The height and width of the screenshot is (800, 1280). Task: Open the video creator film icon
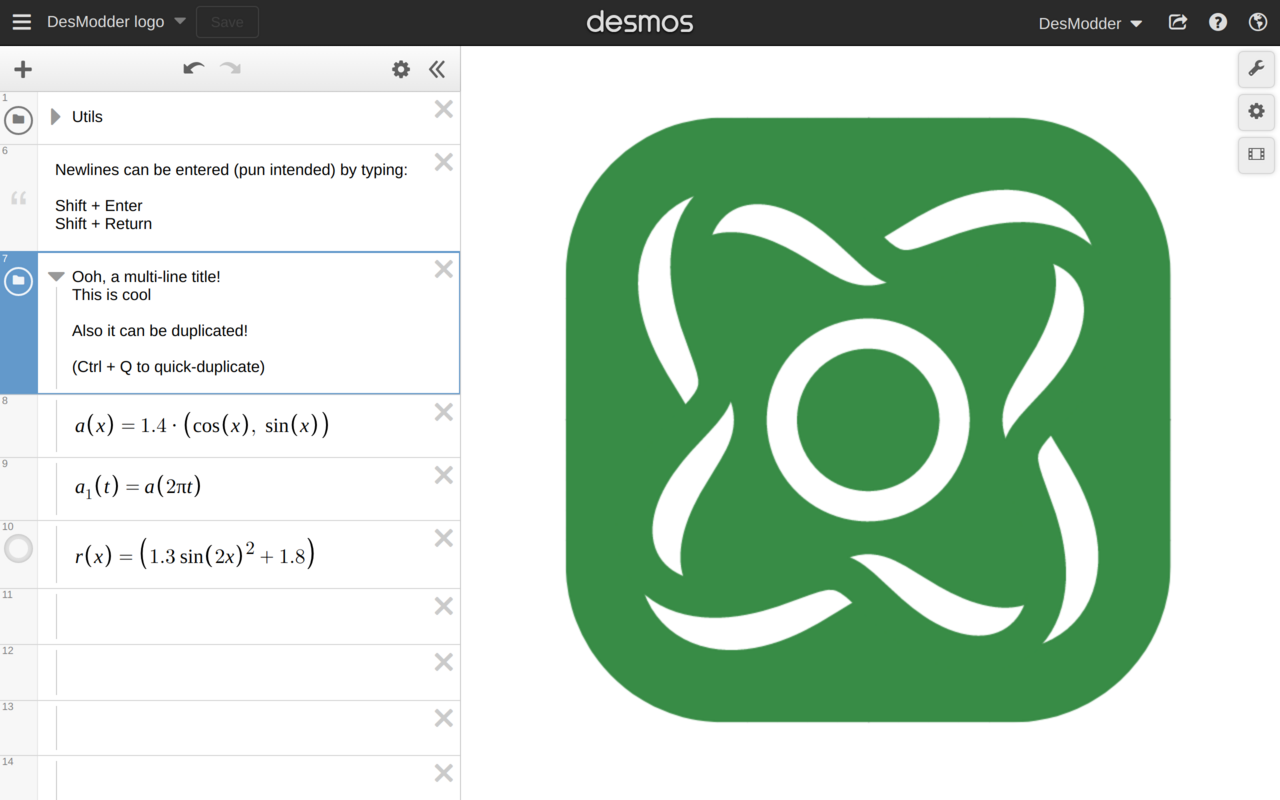pyautogui.click(x=1256, y=155)
